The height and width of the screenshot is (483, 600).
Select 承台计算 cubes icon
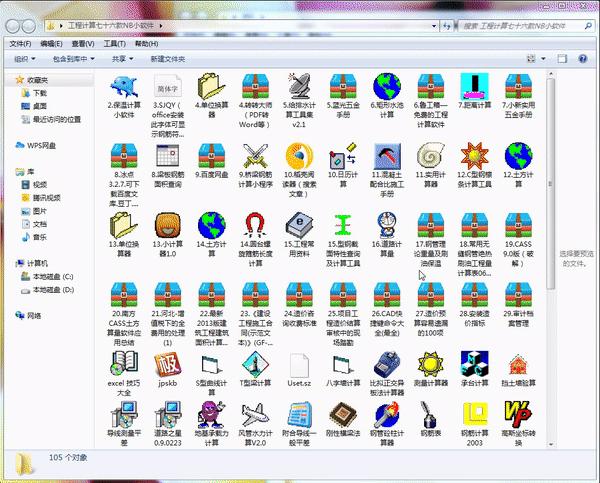(x=474, y=364)
